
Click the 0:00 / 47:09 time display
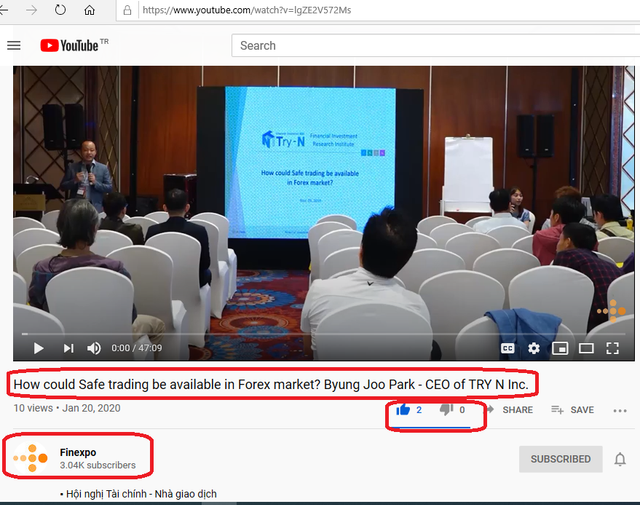click(137, 348)
